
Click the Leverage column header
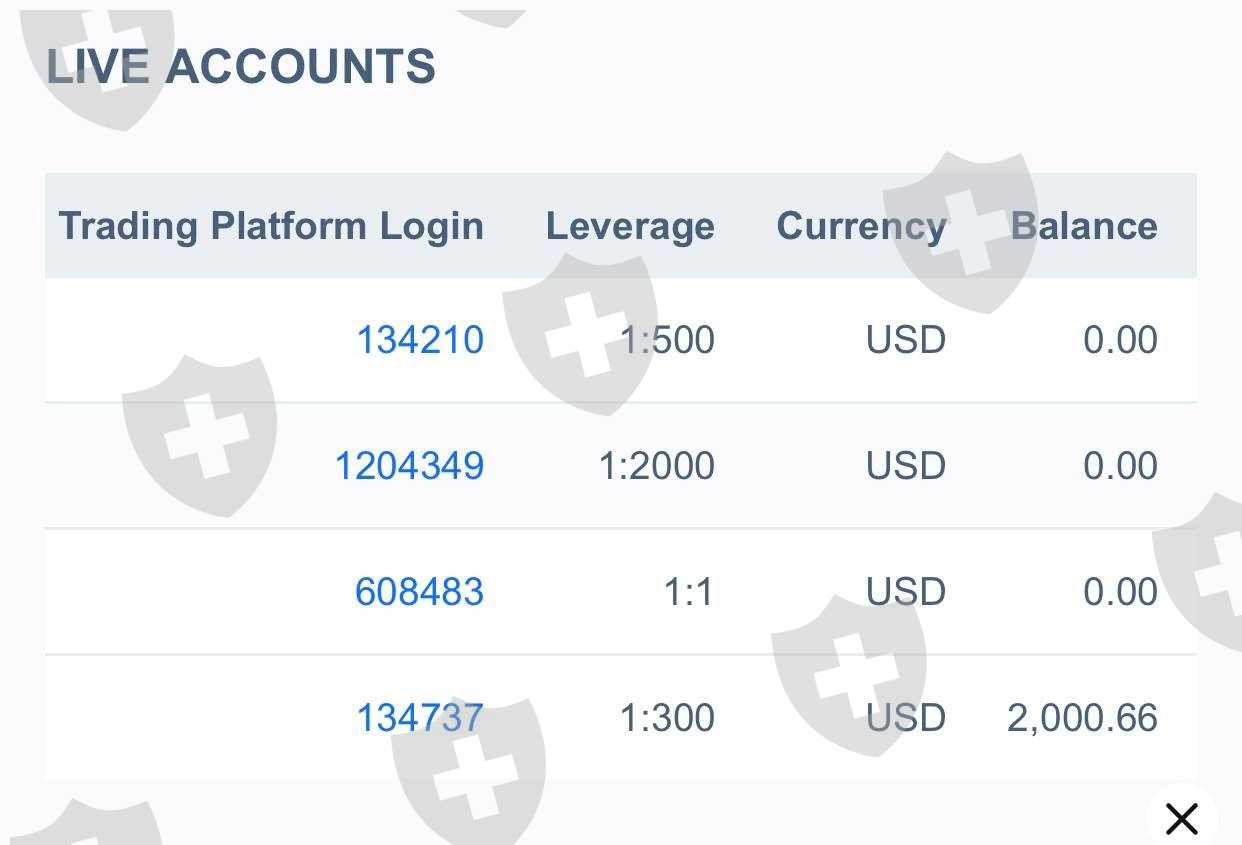(630, 227)
